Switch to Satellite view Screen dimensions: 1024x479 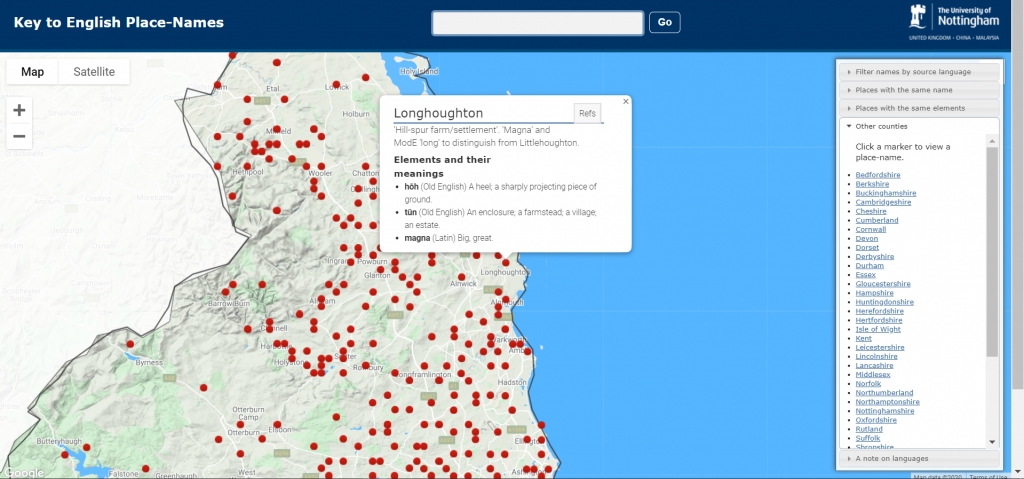pos(94,72)
